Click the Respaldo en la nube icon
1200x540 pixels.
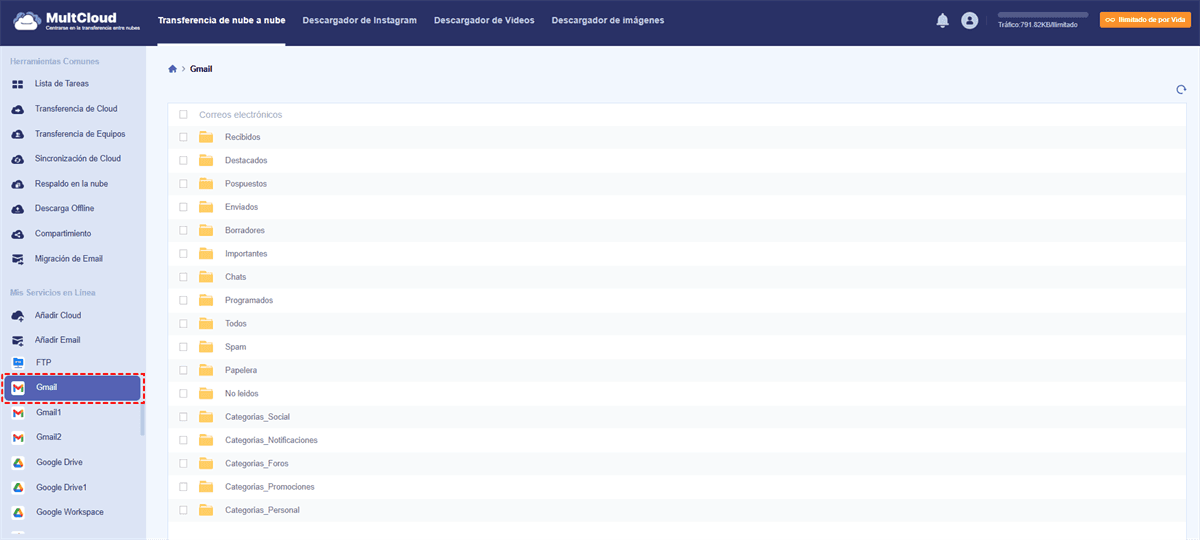[17, 184]
